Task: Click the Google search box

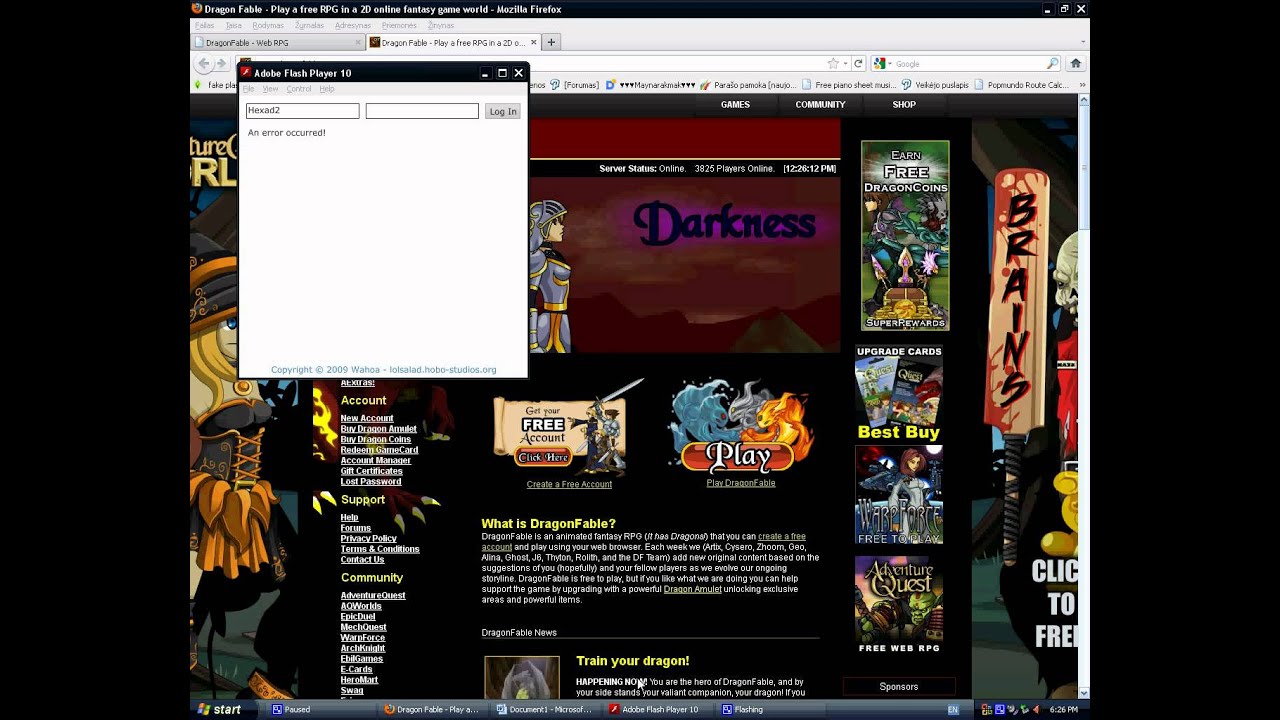Action: pyautogui.click(x=967, y=63)
